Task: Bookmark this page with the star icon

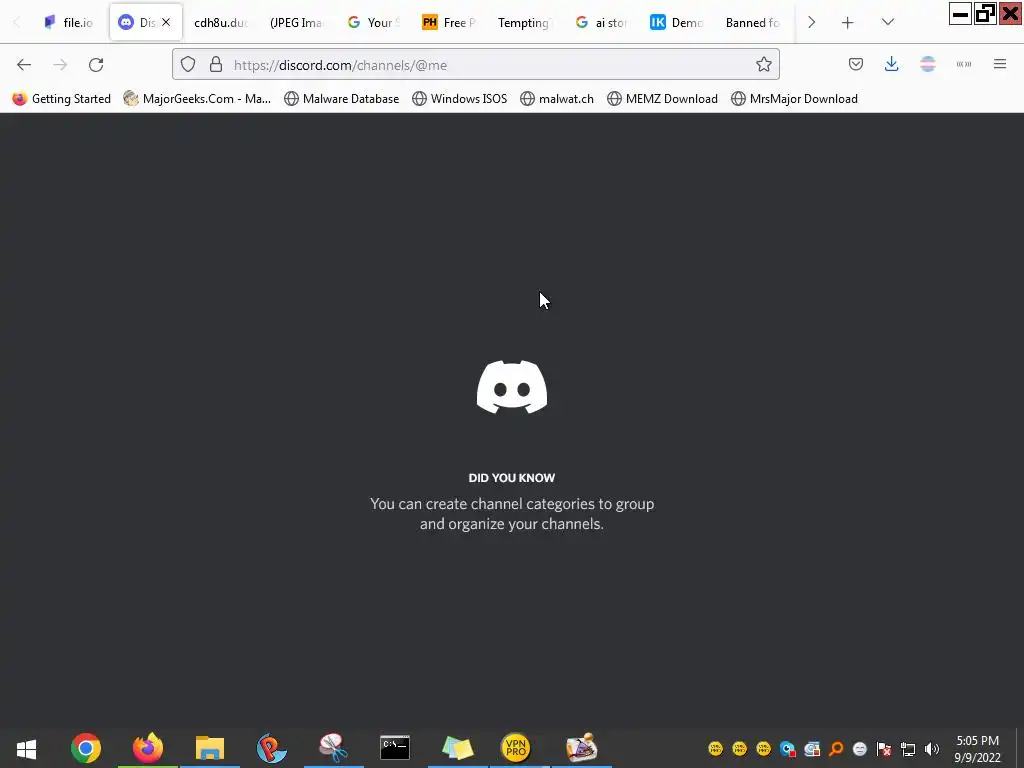Action: [x=763, y=64]
